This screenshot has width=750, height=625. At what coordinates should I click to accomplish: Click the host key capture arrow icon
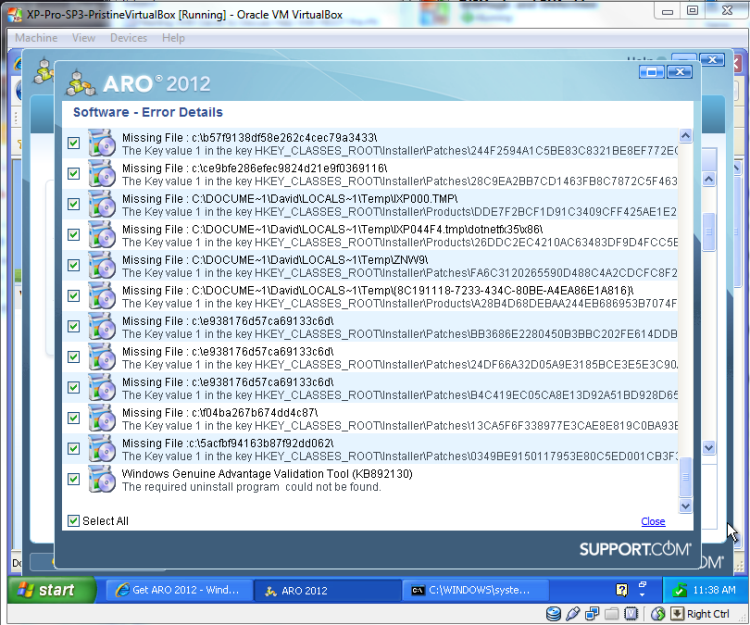pos(677,614)
